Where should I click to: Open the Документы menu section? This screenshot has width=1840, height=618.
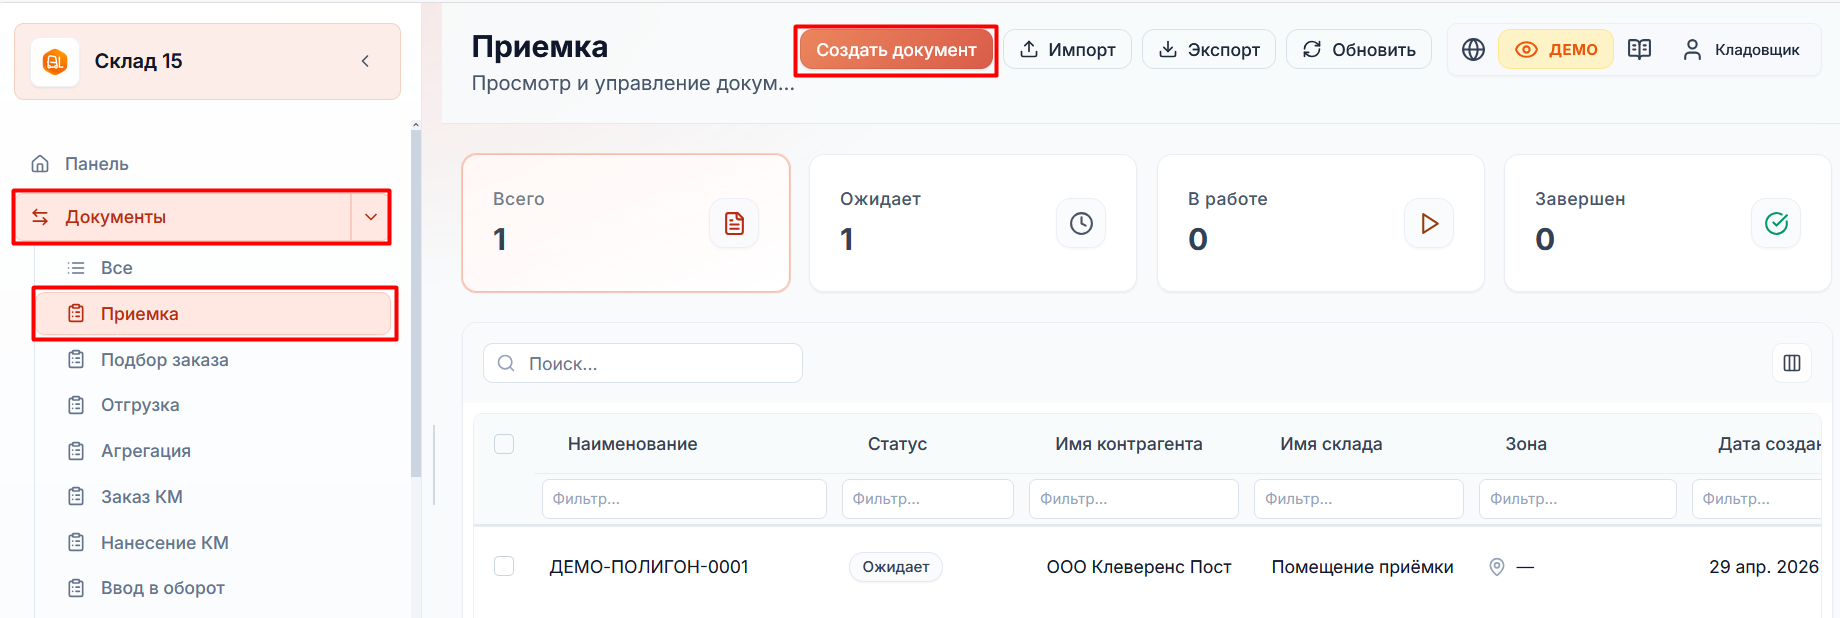click(x=183, y=217)
